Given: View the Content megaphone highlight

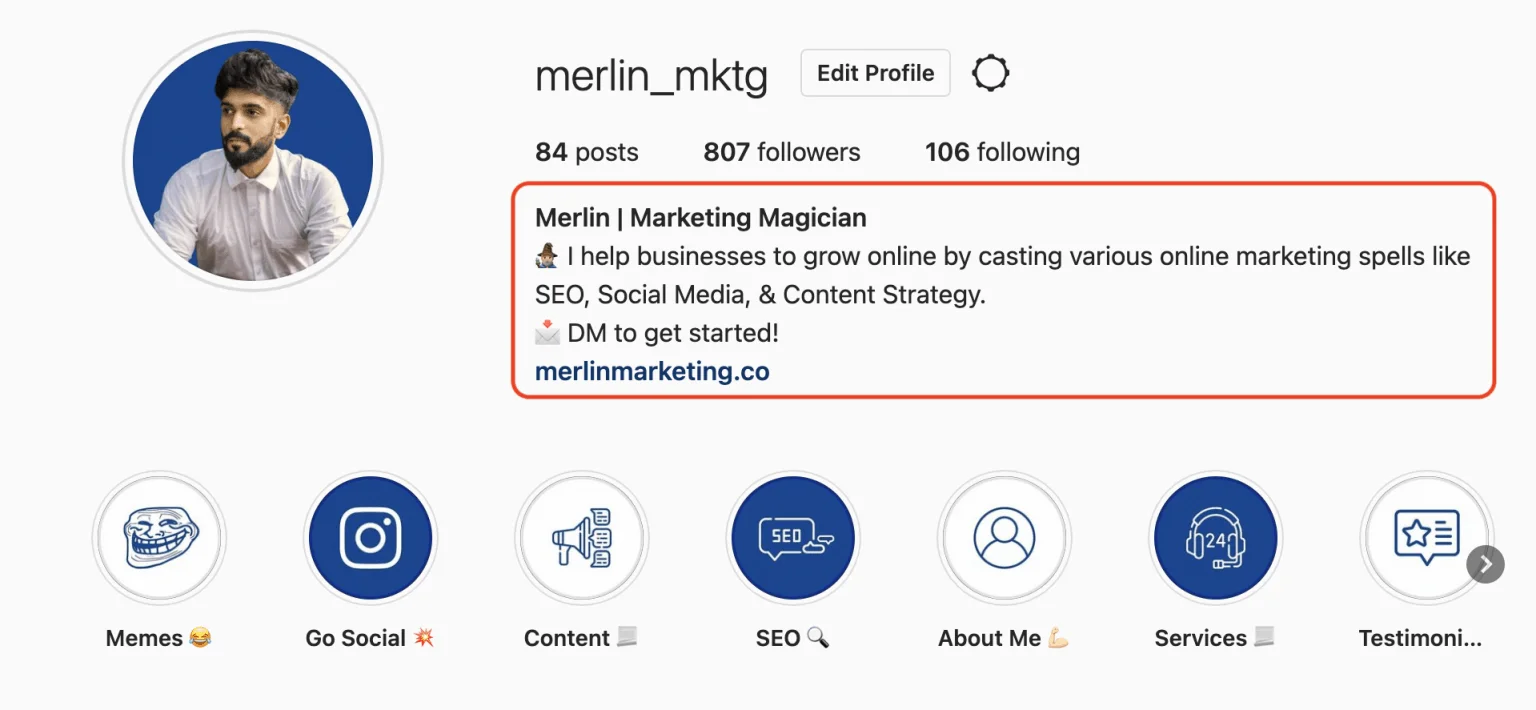Looking at the screenshot, I should [x=582, y=538].
